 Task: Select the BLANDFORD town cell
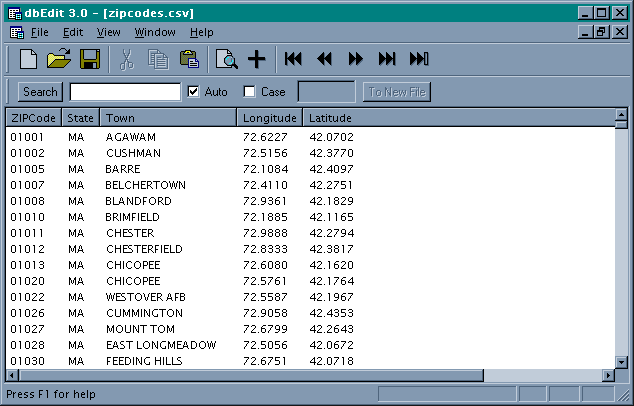[x=138, y=201]
